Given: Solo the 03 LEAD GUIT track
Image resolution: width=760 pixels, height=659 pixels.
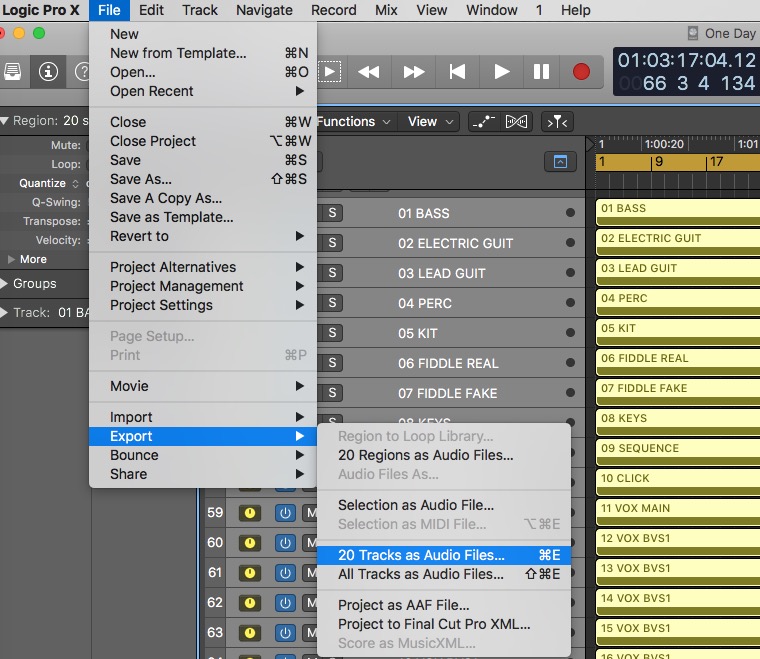Looking at the screenshot, I should pos(332,273).
